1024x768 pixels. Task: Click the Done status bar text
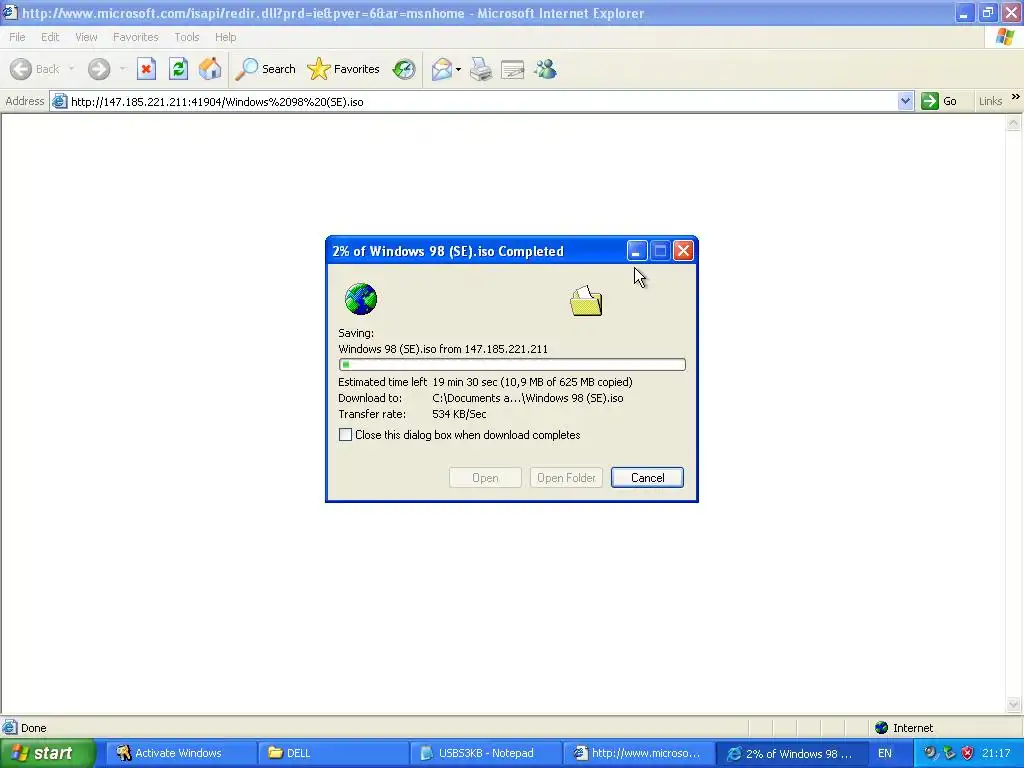coord(33,728)
